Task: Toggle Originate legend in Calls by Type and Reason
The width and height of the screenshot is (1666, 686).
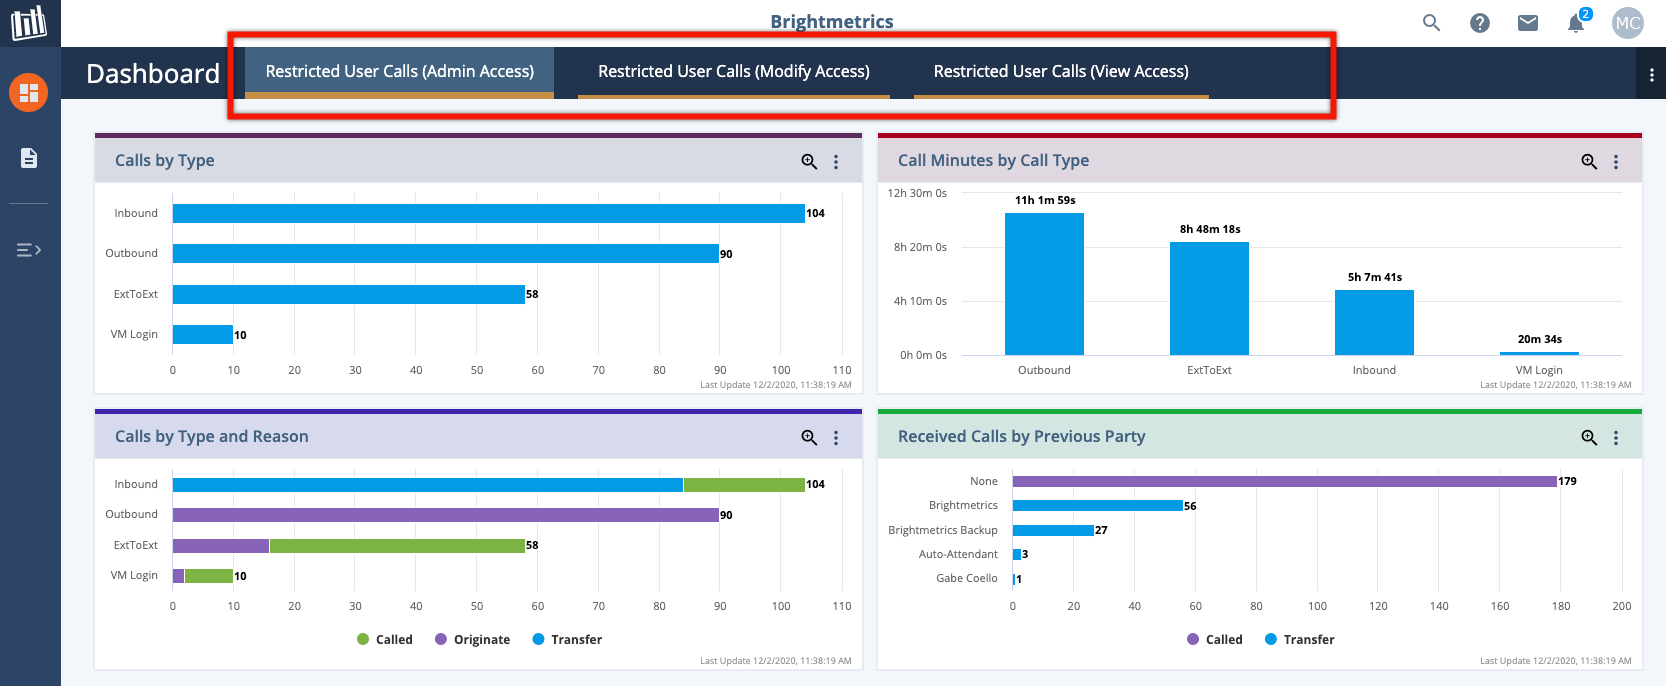Action: coord(472,640)
